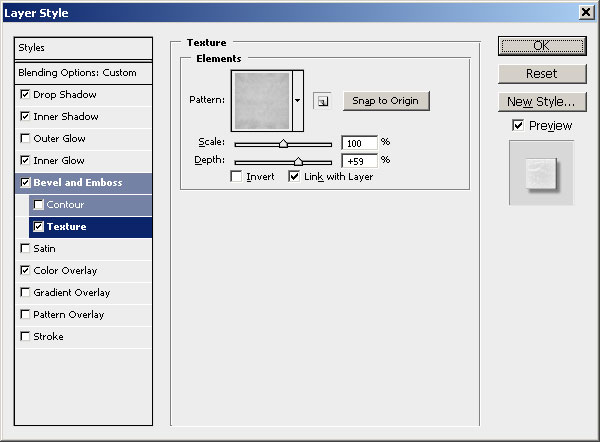Image resolution: width=600 pixels, height=442 pixels.
Task: Close the Layer Style dialog
Action: [x=585, y=11]
